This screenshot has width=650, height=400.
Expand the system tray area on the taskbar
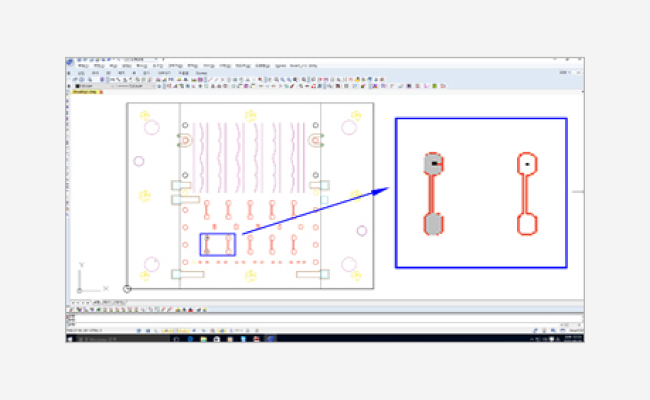coord(529,339)
